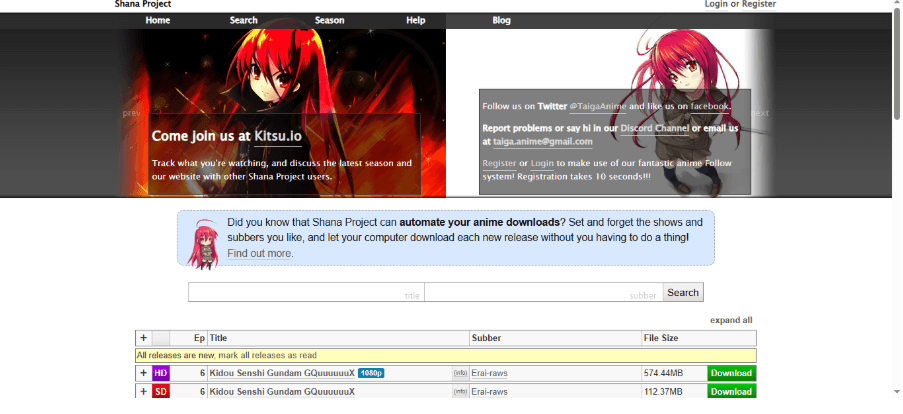
Task: Expand the HD Gundam GQuuuuuuX release row
Action: (x=143, y=373)
